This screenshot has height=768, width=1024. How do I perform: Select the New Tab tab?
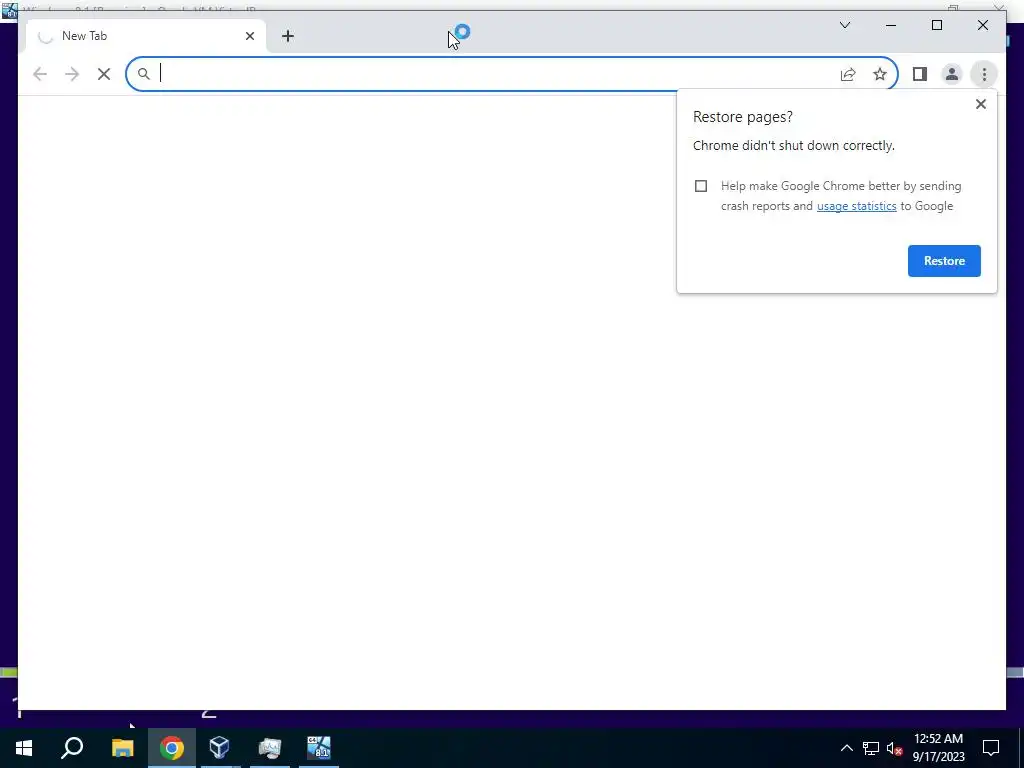pos(146,36)
